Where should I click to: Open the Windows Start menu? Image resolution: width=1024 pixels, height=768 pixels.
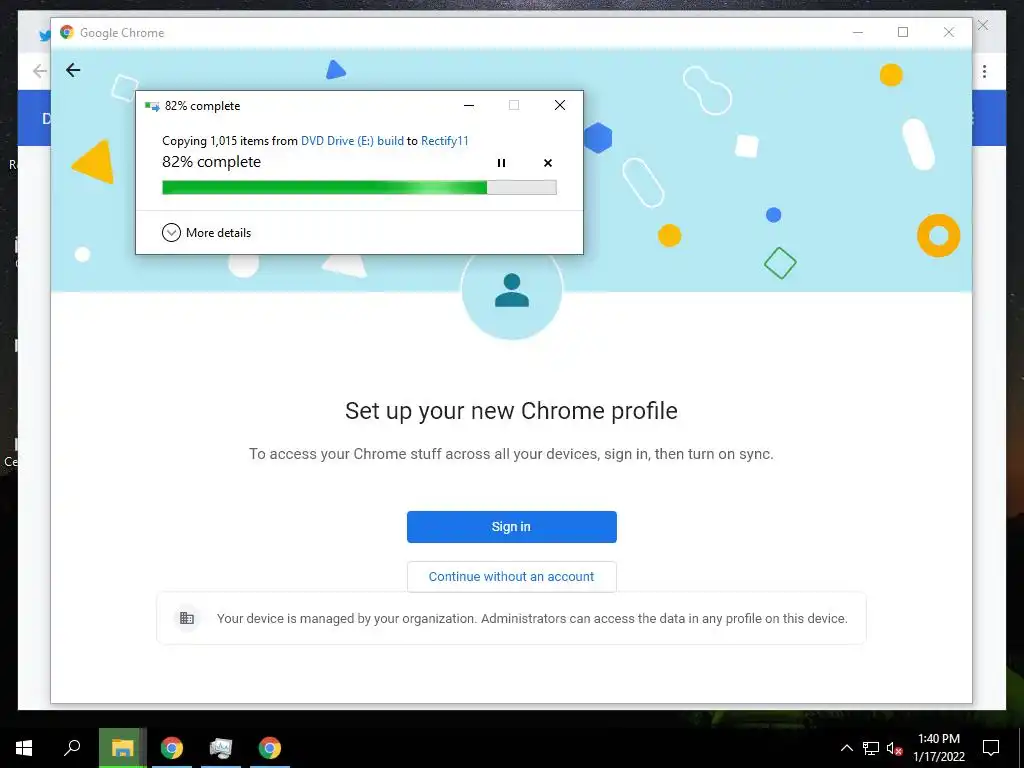click(24, 748)
